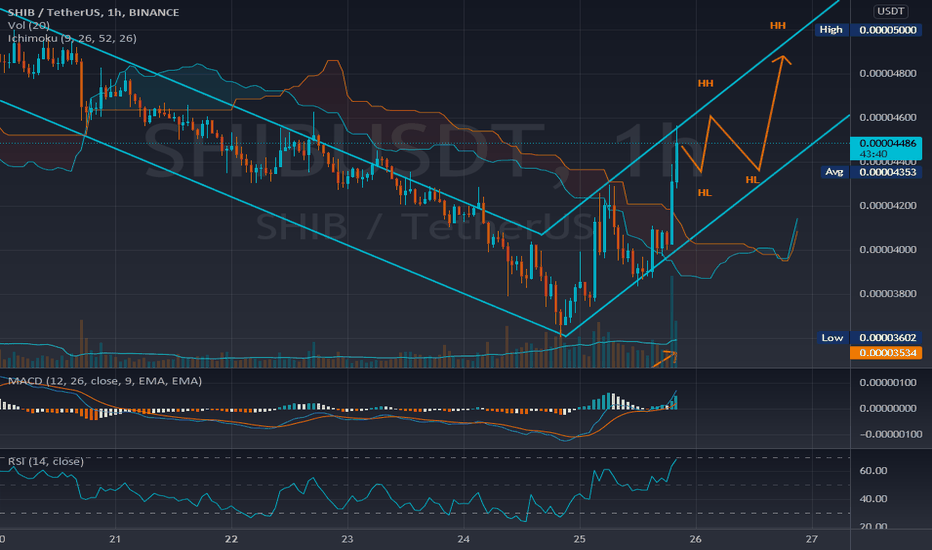The width and height of the screenshot is (932, 550).
Task: Click the 0.00004600 price axis value
Action: pos(887,118)
